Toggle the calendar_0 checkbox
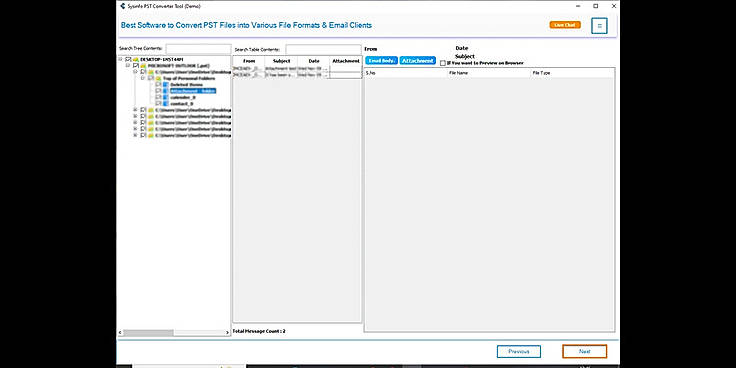736x368 pixels. point(158,97)
